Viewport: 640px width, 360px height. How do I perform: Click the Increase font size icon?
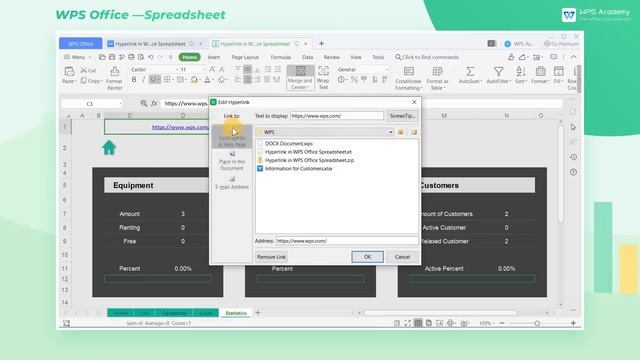point(212,70)
